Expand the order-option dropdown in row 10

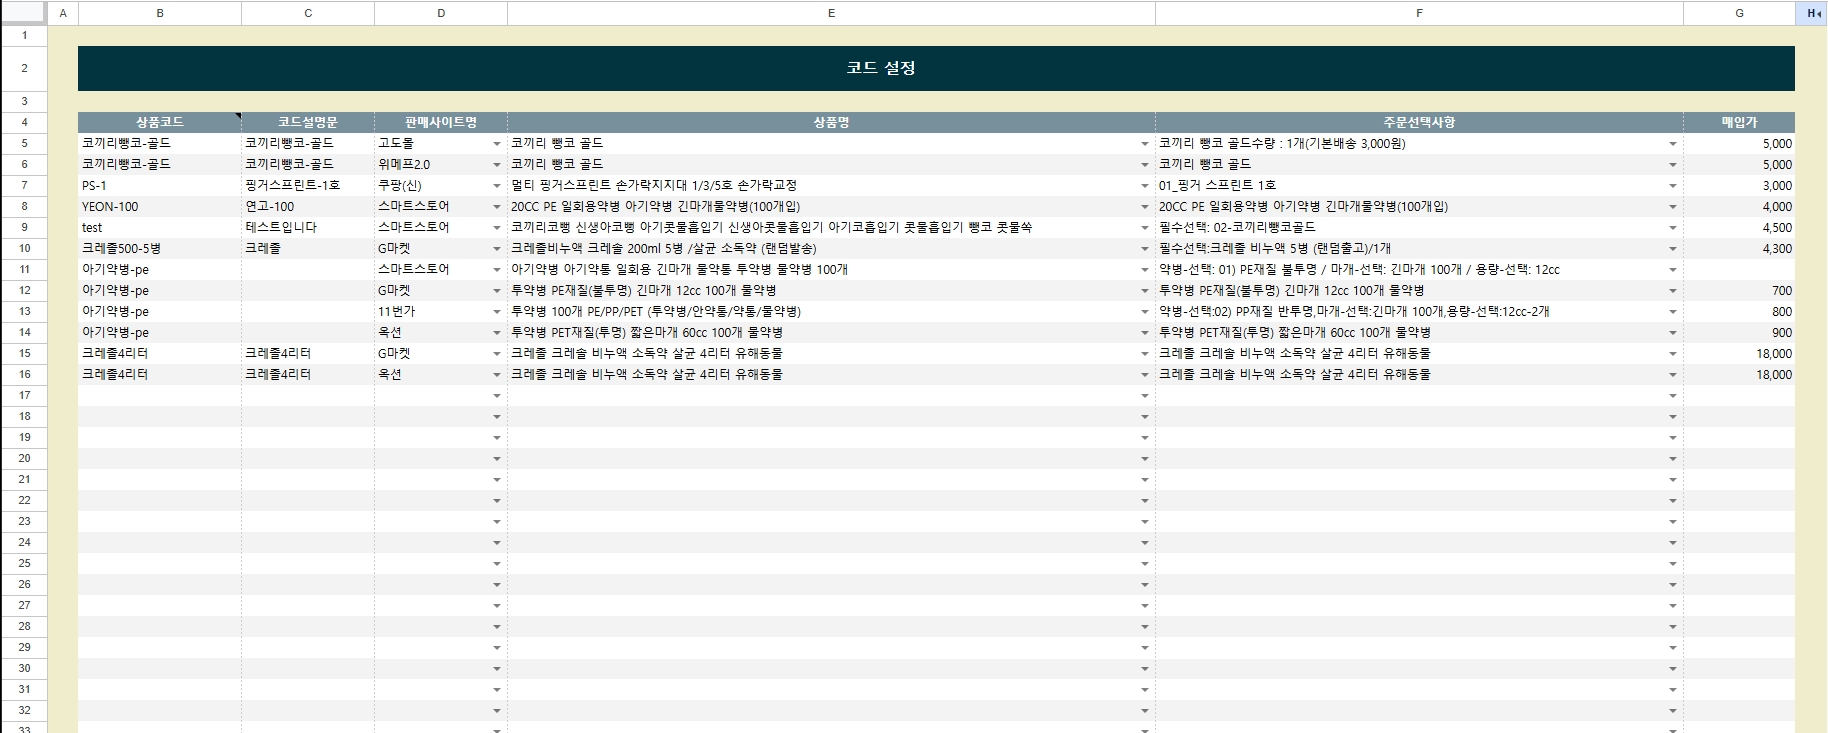(1673, 249)
